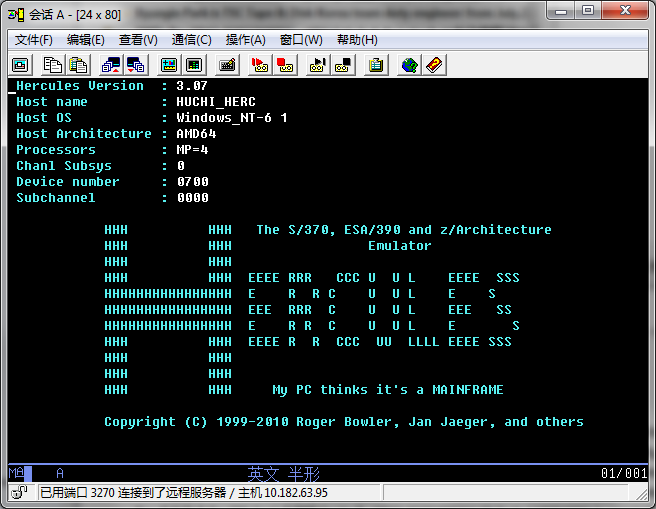Click the 'Hercules Version' text line

point(112,86)
